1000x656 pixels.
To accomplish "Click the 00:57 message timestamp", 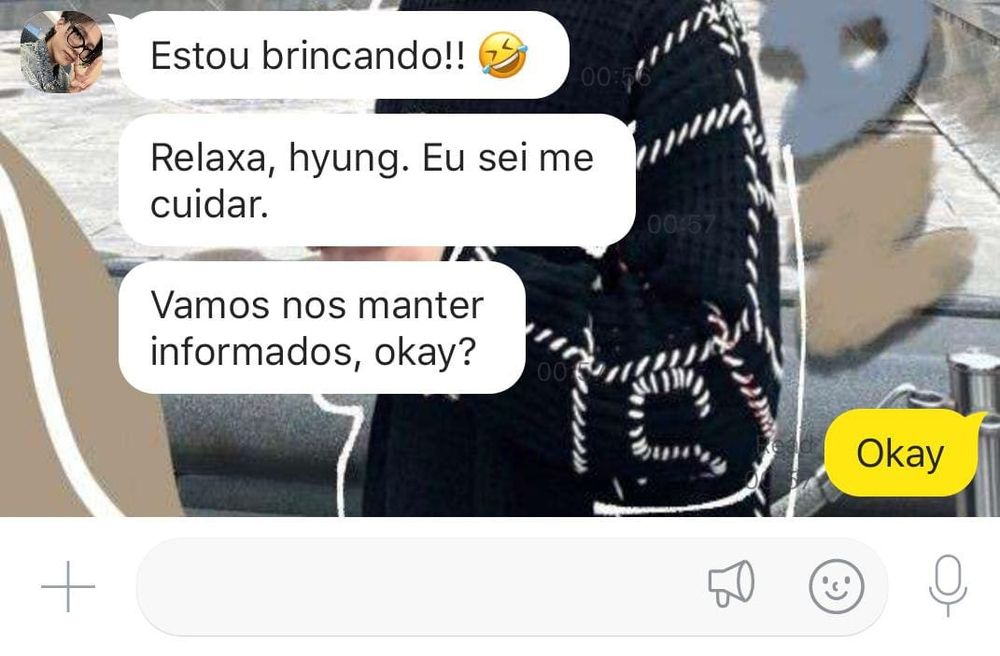I will pos(681,224).
